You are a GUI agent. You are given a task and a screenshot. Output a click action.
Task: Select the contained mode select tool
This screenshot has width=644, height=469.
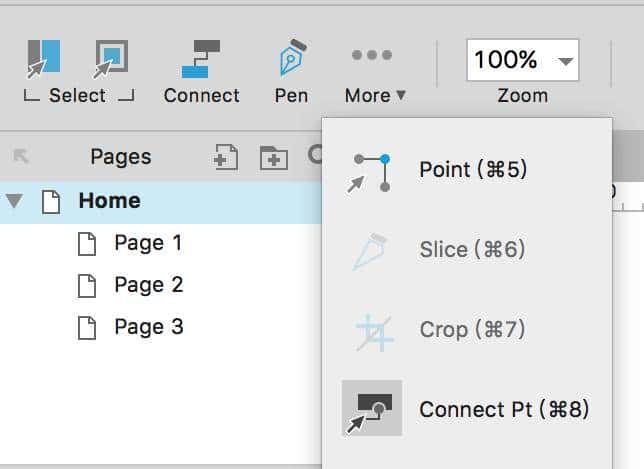[x=110, y=59]
